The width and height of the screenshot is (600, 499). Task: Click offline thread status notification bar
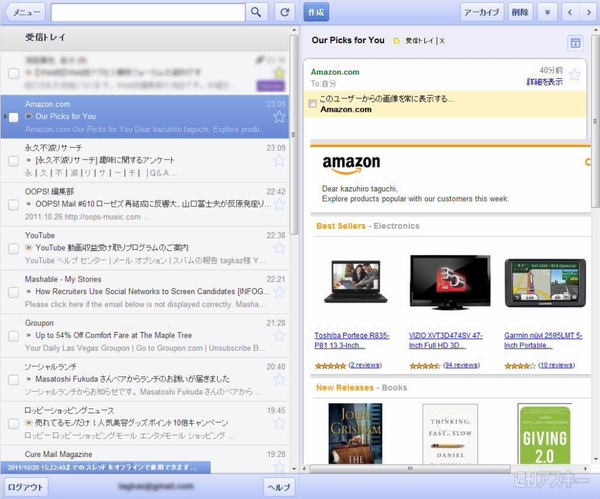tap(106, 467)
